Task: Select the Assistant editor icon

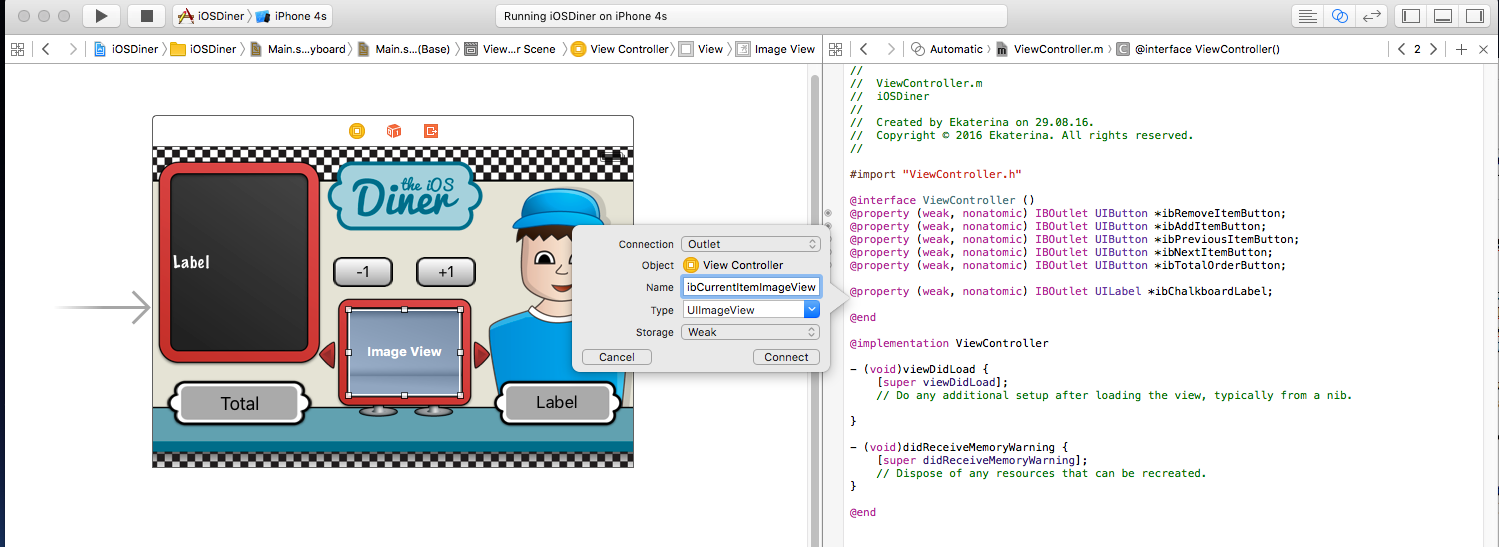Action: (1339, 16)
